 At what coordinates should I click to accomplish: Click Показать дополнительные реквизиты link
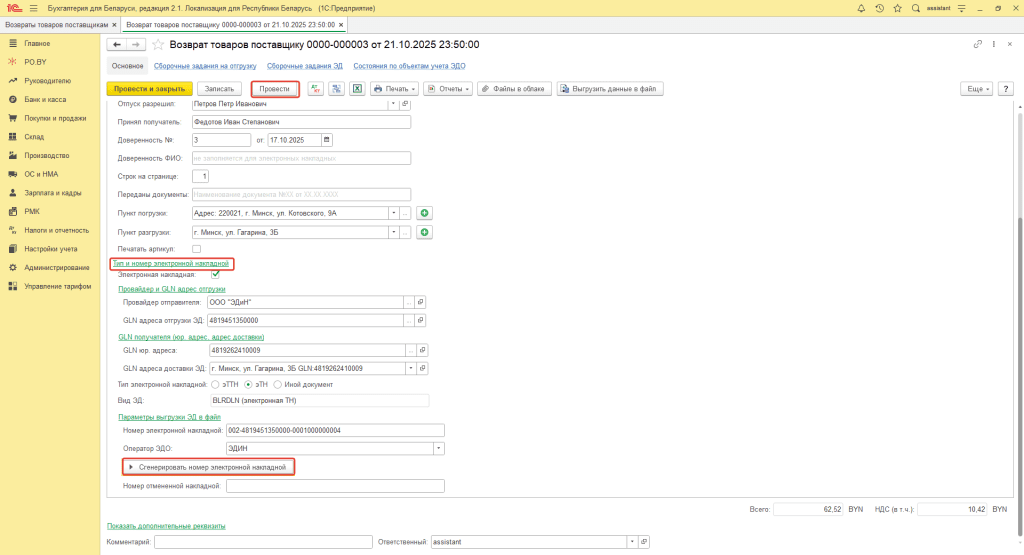click(165, 526)
